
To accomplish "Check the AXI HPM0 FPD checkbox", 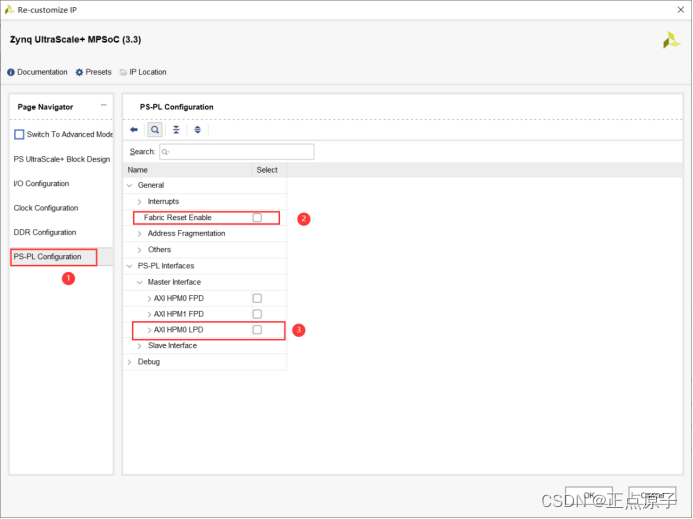I will click(x=257, y=298).
